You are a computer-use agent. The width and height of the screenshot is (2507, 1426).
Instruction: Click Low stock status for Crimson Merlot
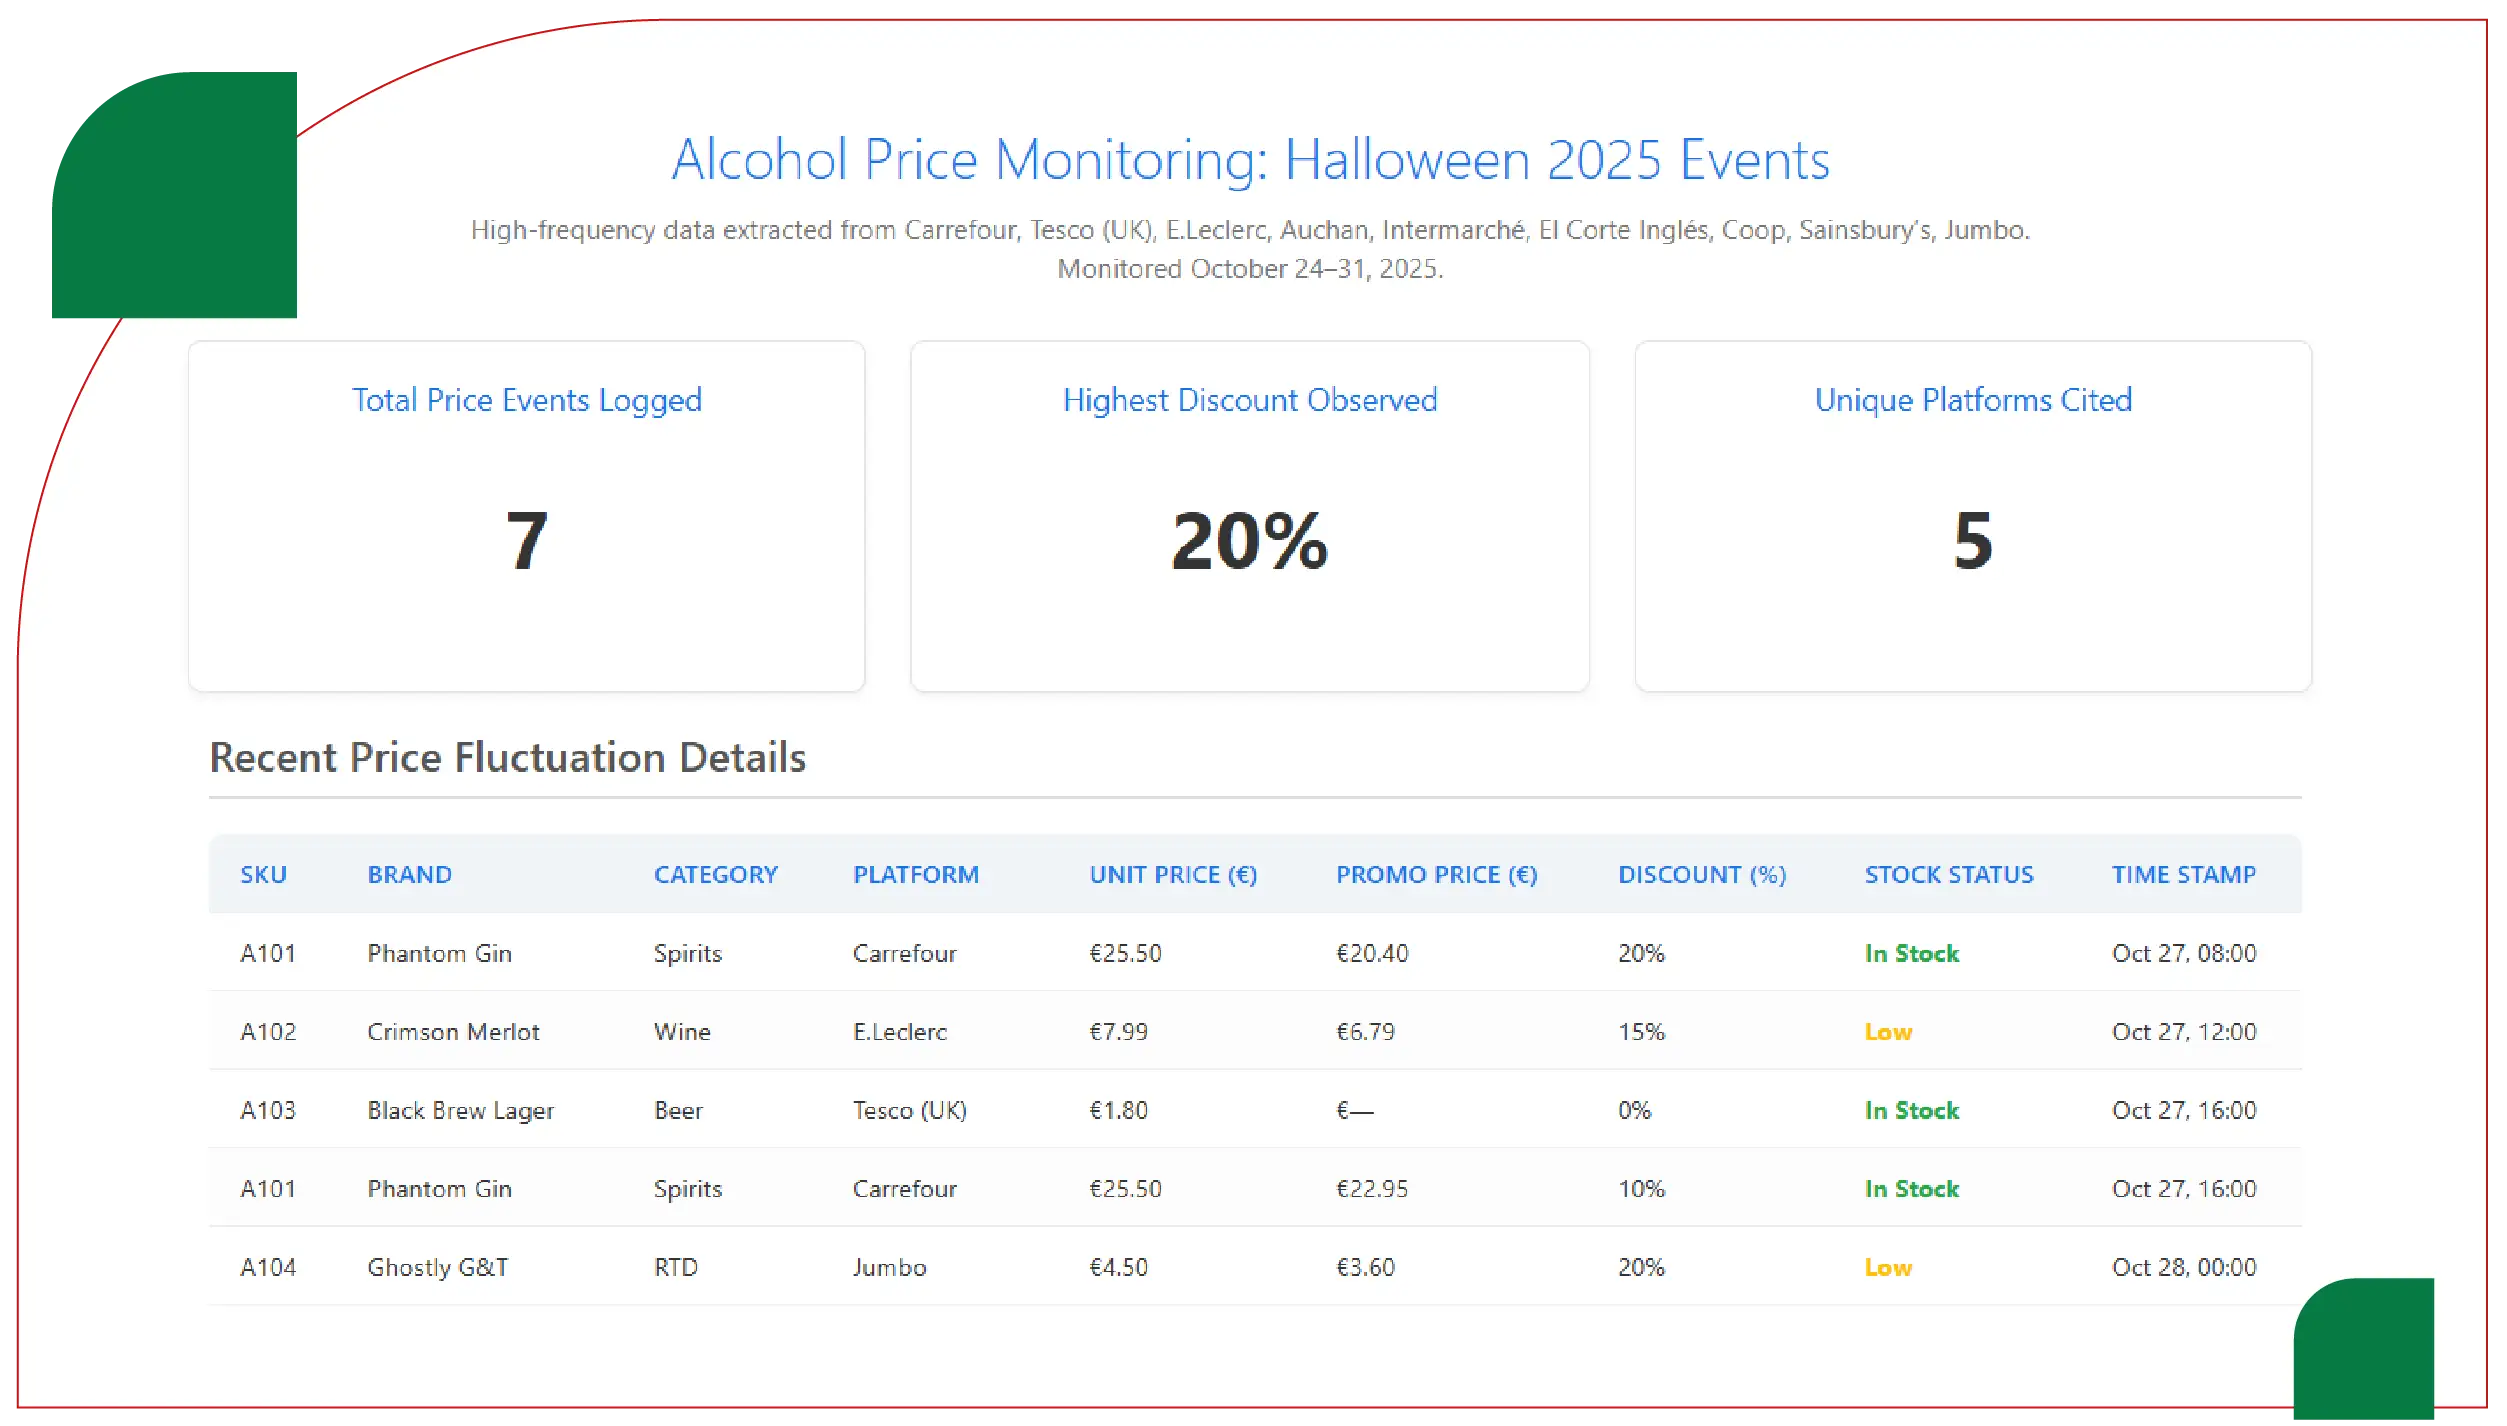tap(1887, 1032)
